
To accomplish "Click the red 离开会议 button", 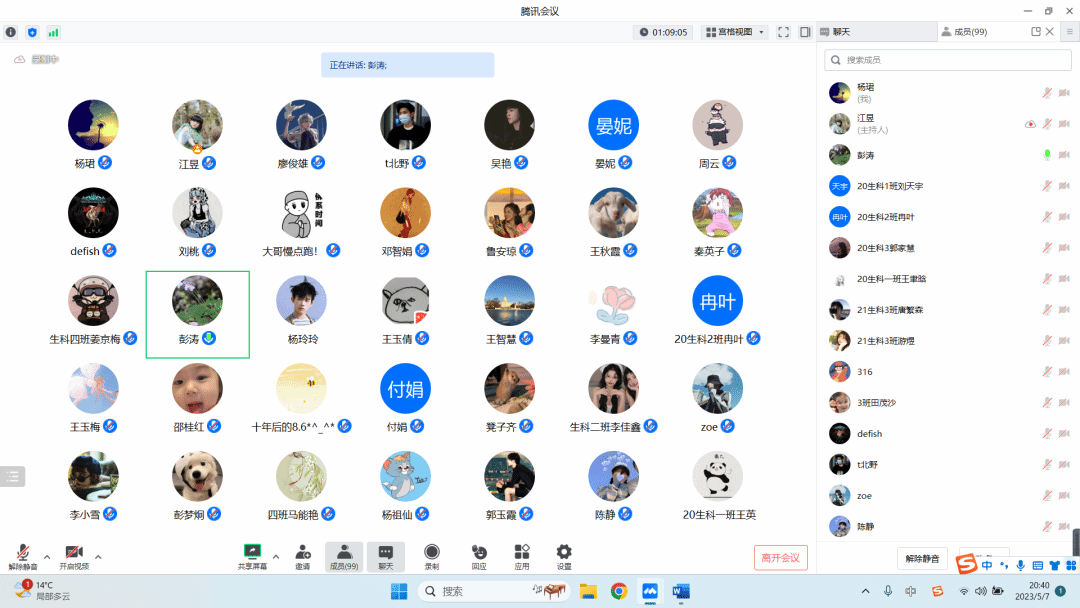I will [x=780, y=557].
